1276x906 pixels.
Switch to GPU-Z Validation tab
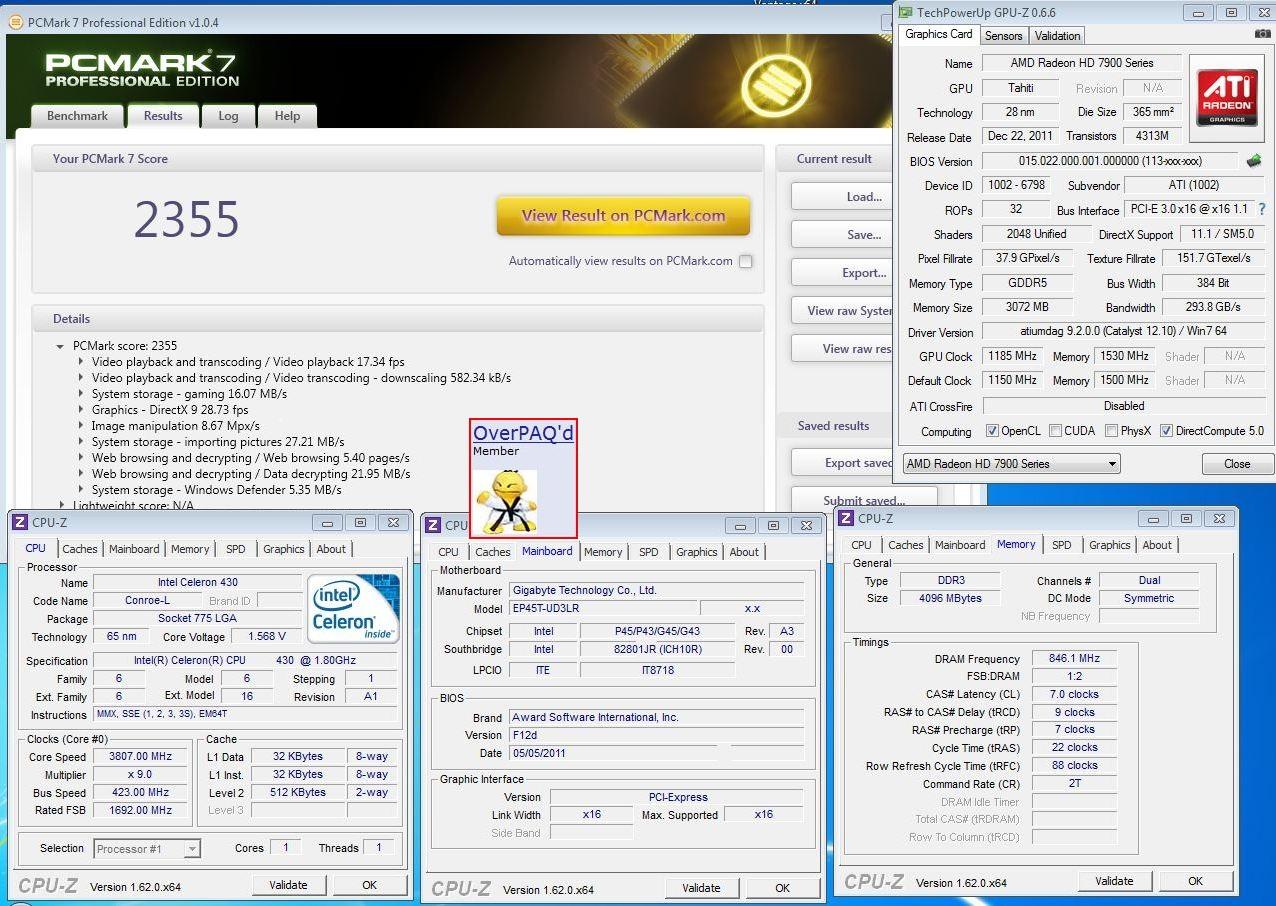[1057, 36]
